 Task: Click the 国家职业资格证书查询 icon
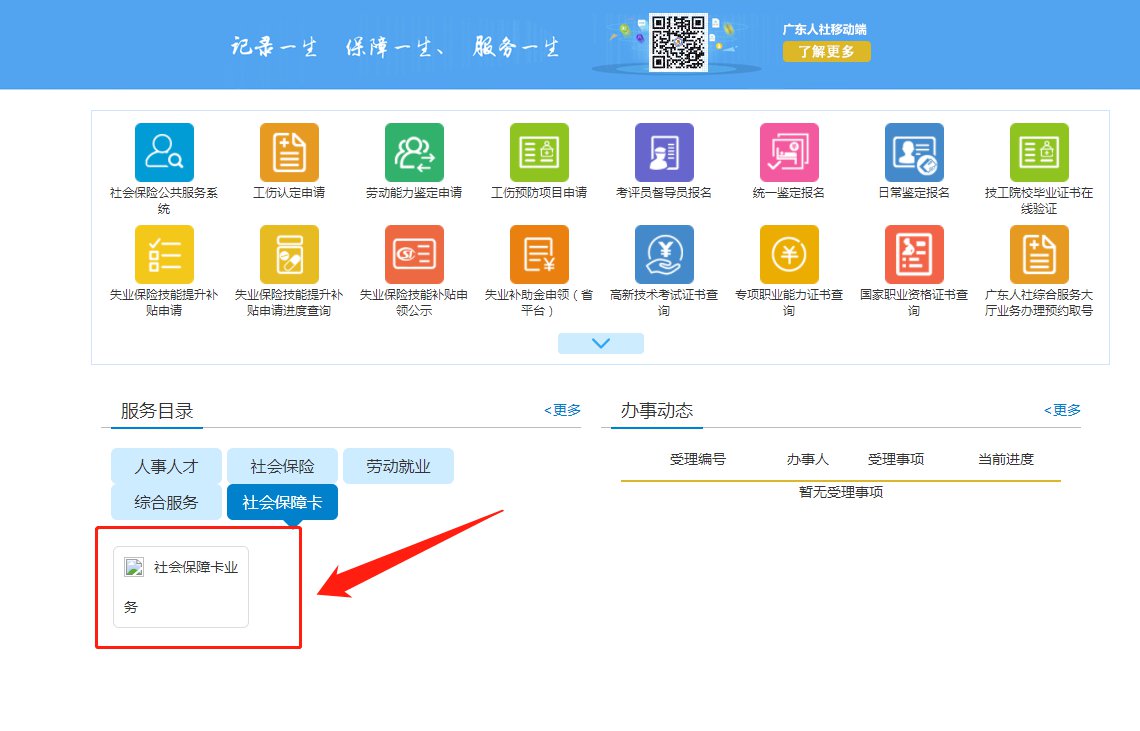(914, 255)
